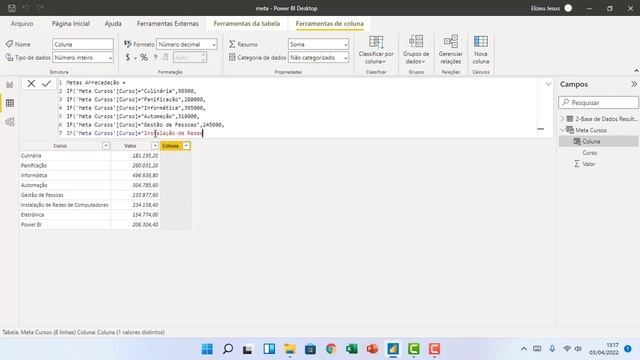Viewport: 640px width, 360px height.
Task: Open the Data view in left sidebar
Action: coord(10,103)
